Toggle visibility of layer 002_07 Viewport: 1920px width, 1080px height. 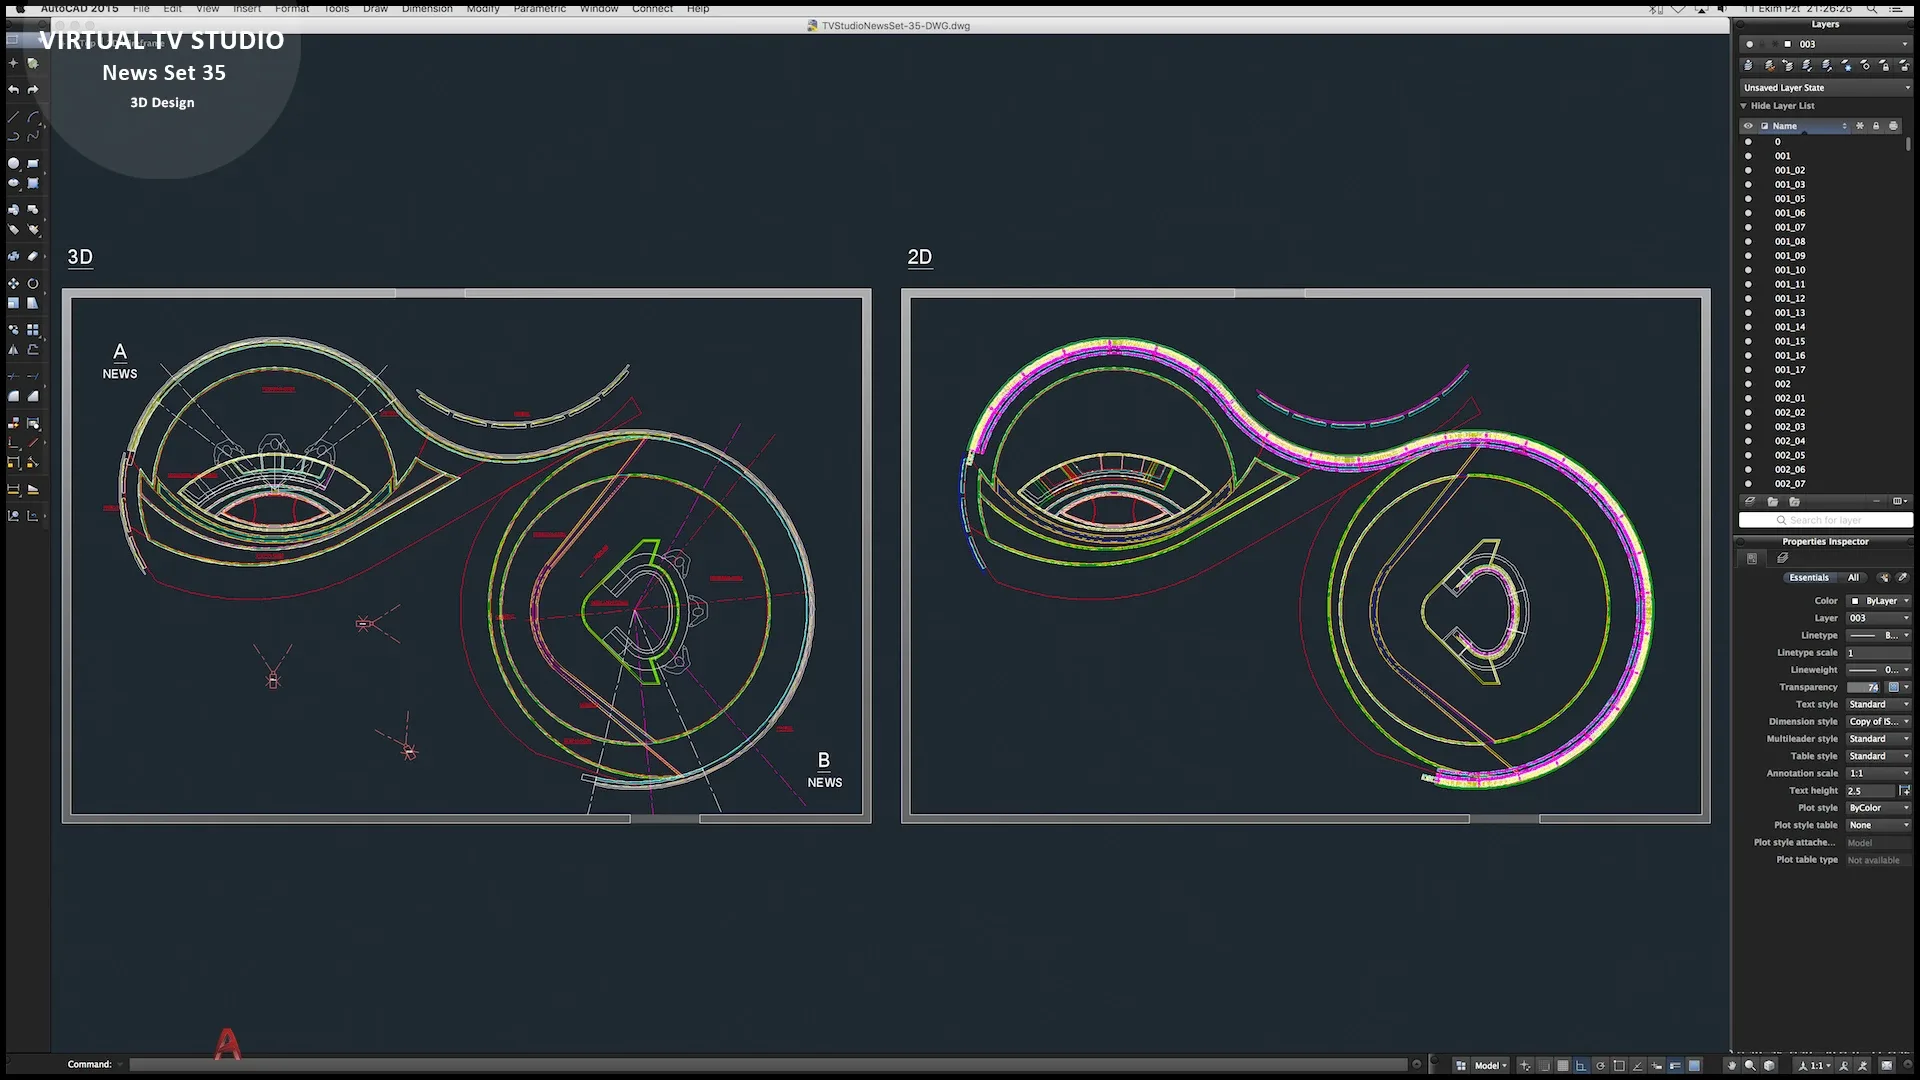[x=1750, y=483]
